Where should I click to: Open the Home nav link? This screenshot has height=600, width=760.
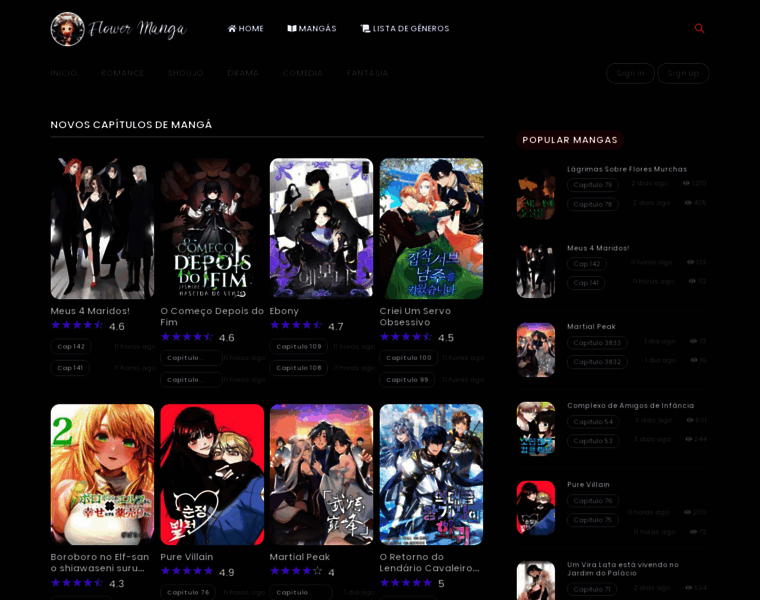tap(246, 28)
